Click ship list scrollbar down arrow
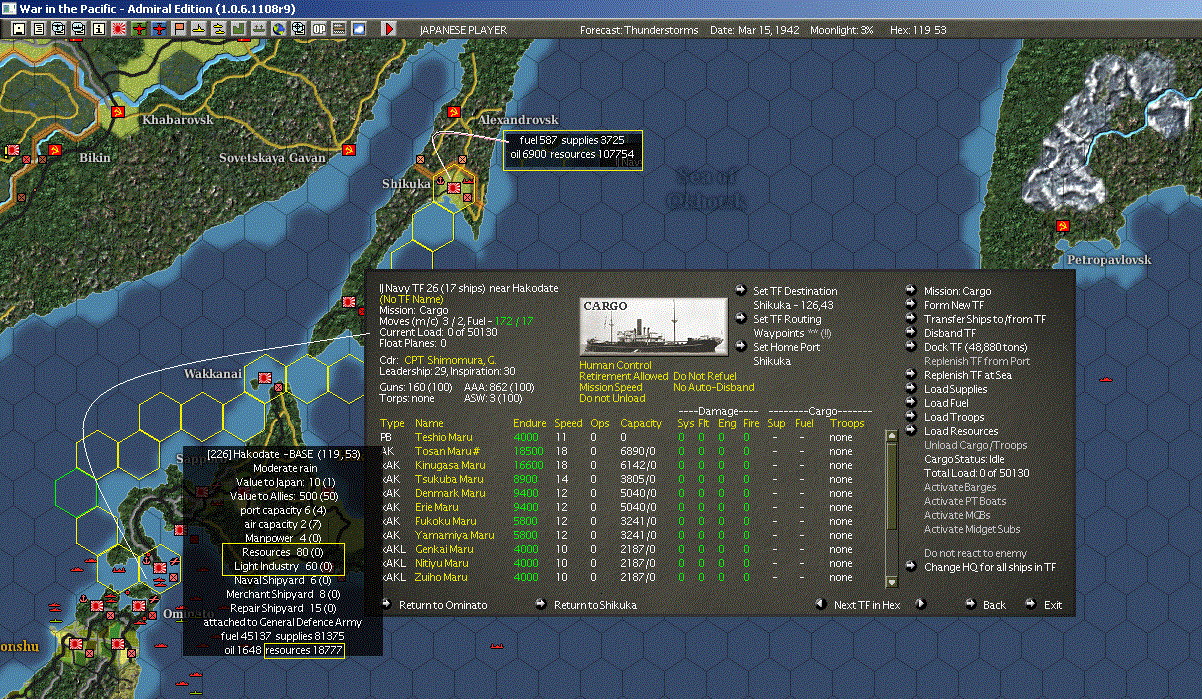The image size is (1202, 699). click(892, 582)
